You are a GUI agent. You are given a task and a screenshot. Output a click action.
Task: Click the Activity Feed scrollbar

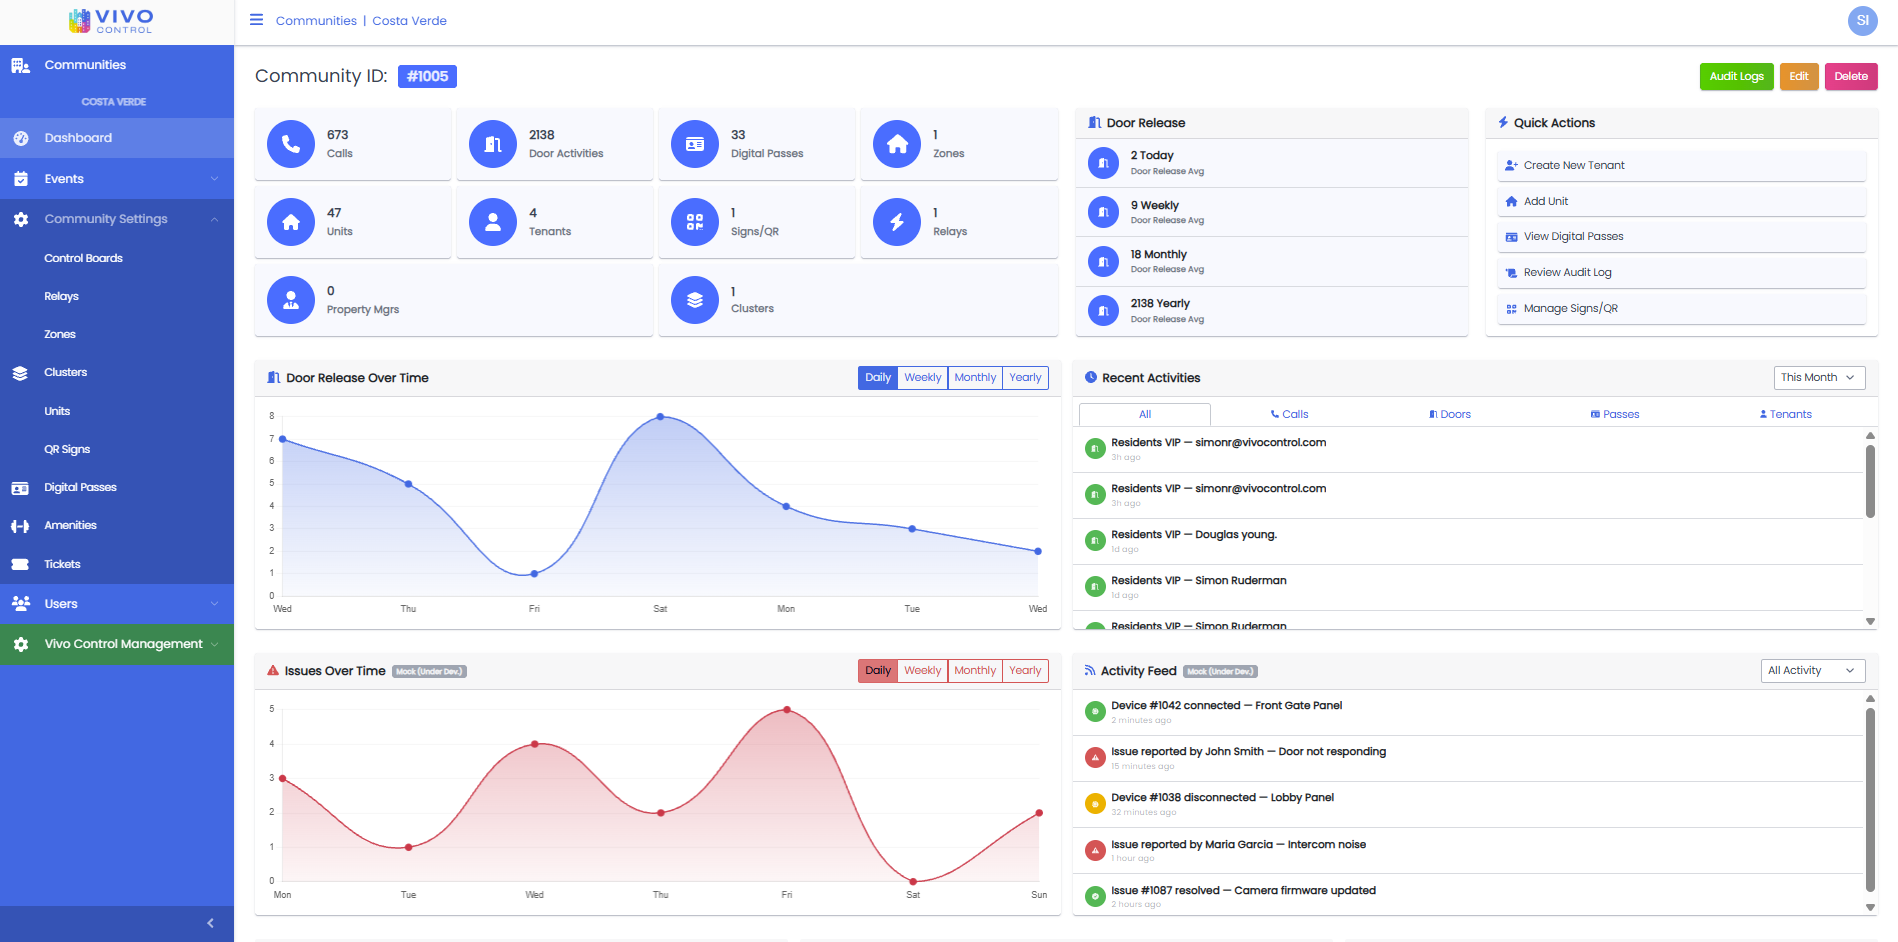click(x=1870, y=800)
